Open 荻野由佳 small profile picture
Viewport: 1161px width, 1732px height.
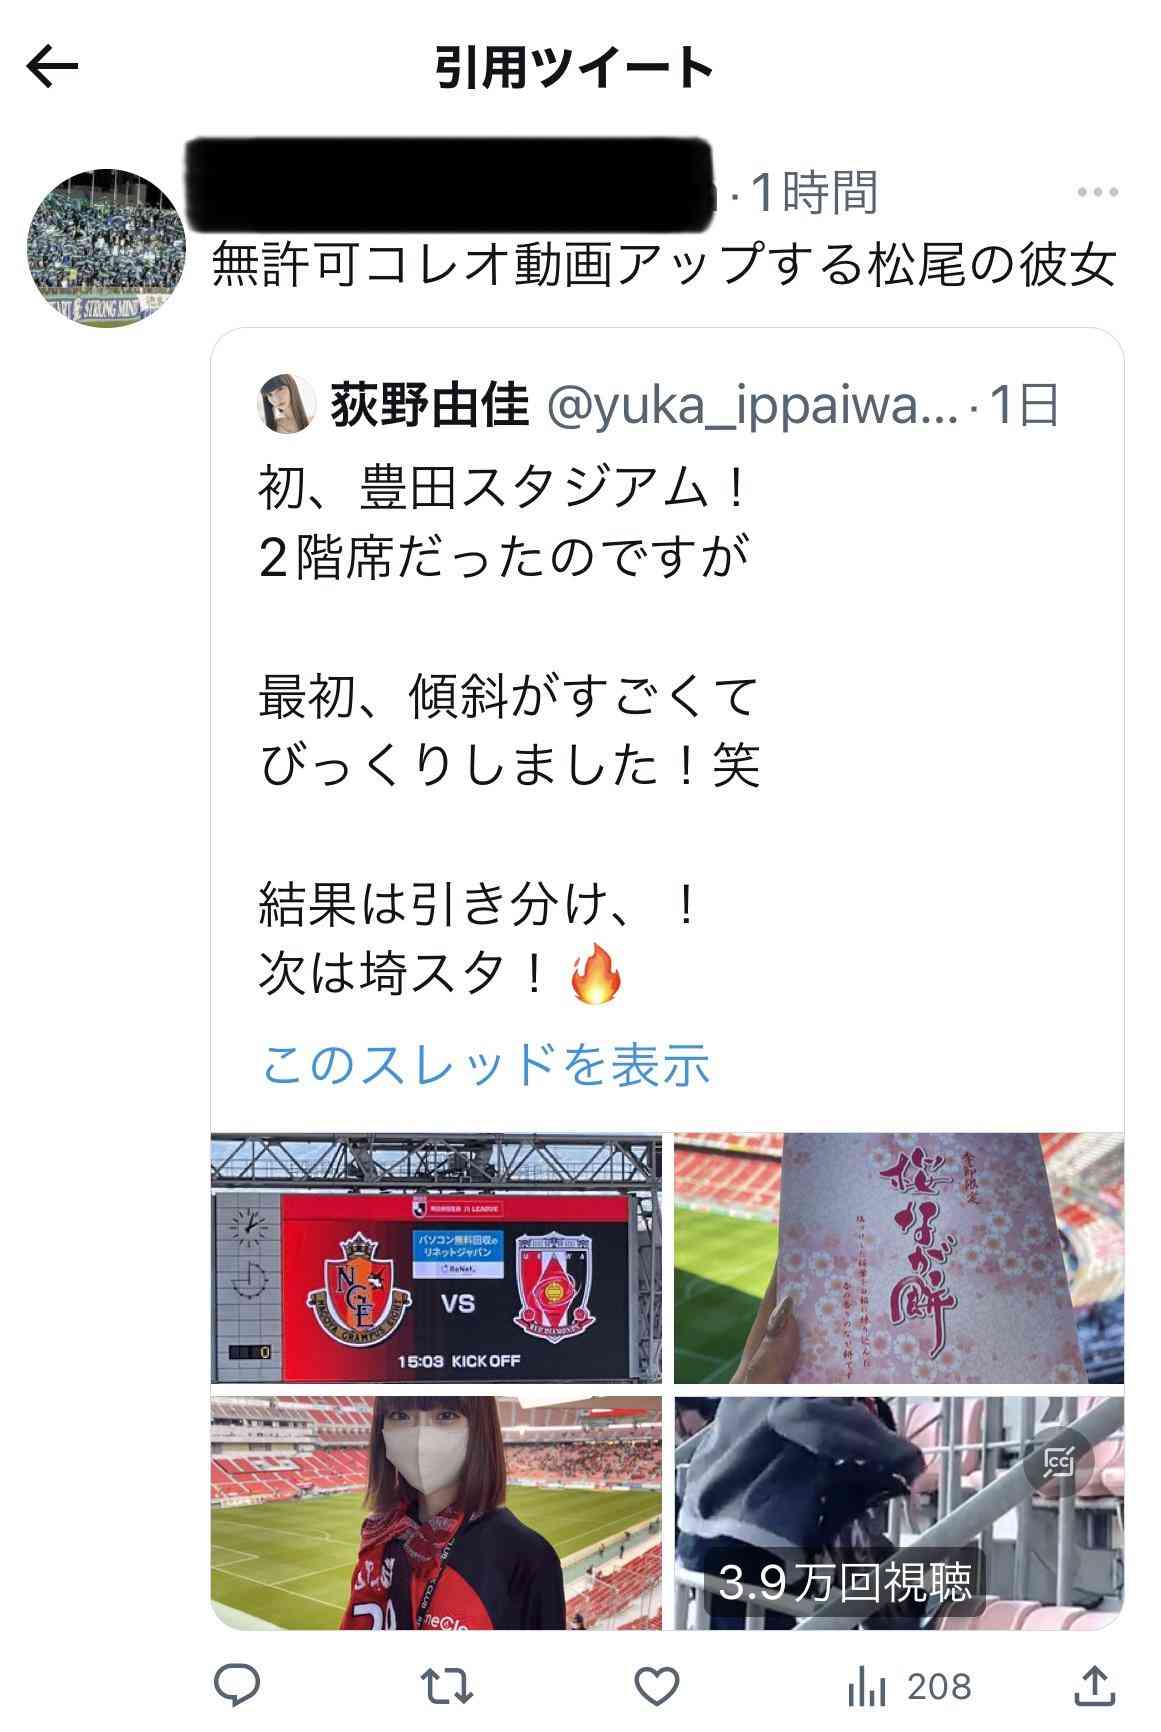click(x=288, y=406)
